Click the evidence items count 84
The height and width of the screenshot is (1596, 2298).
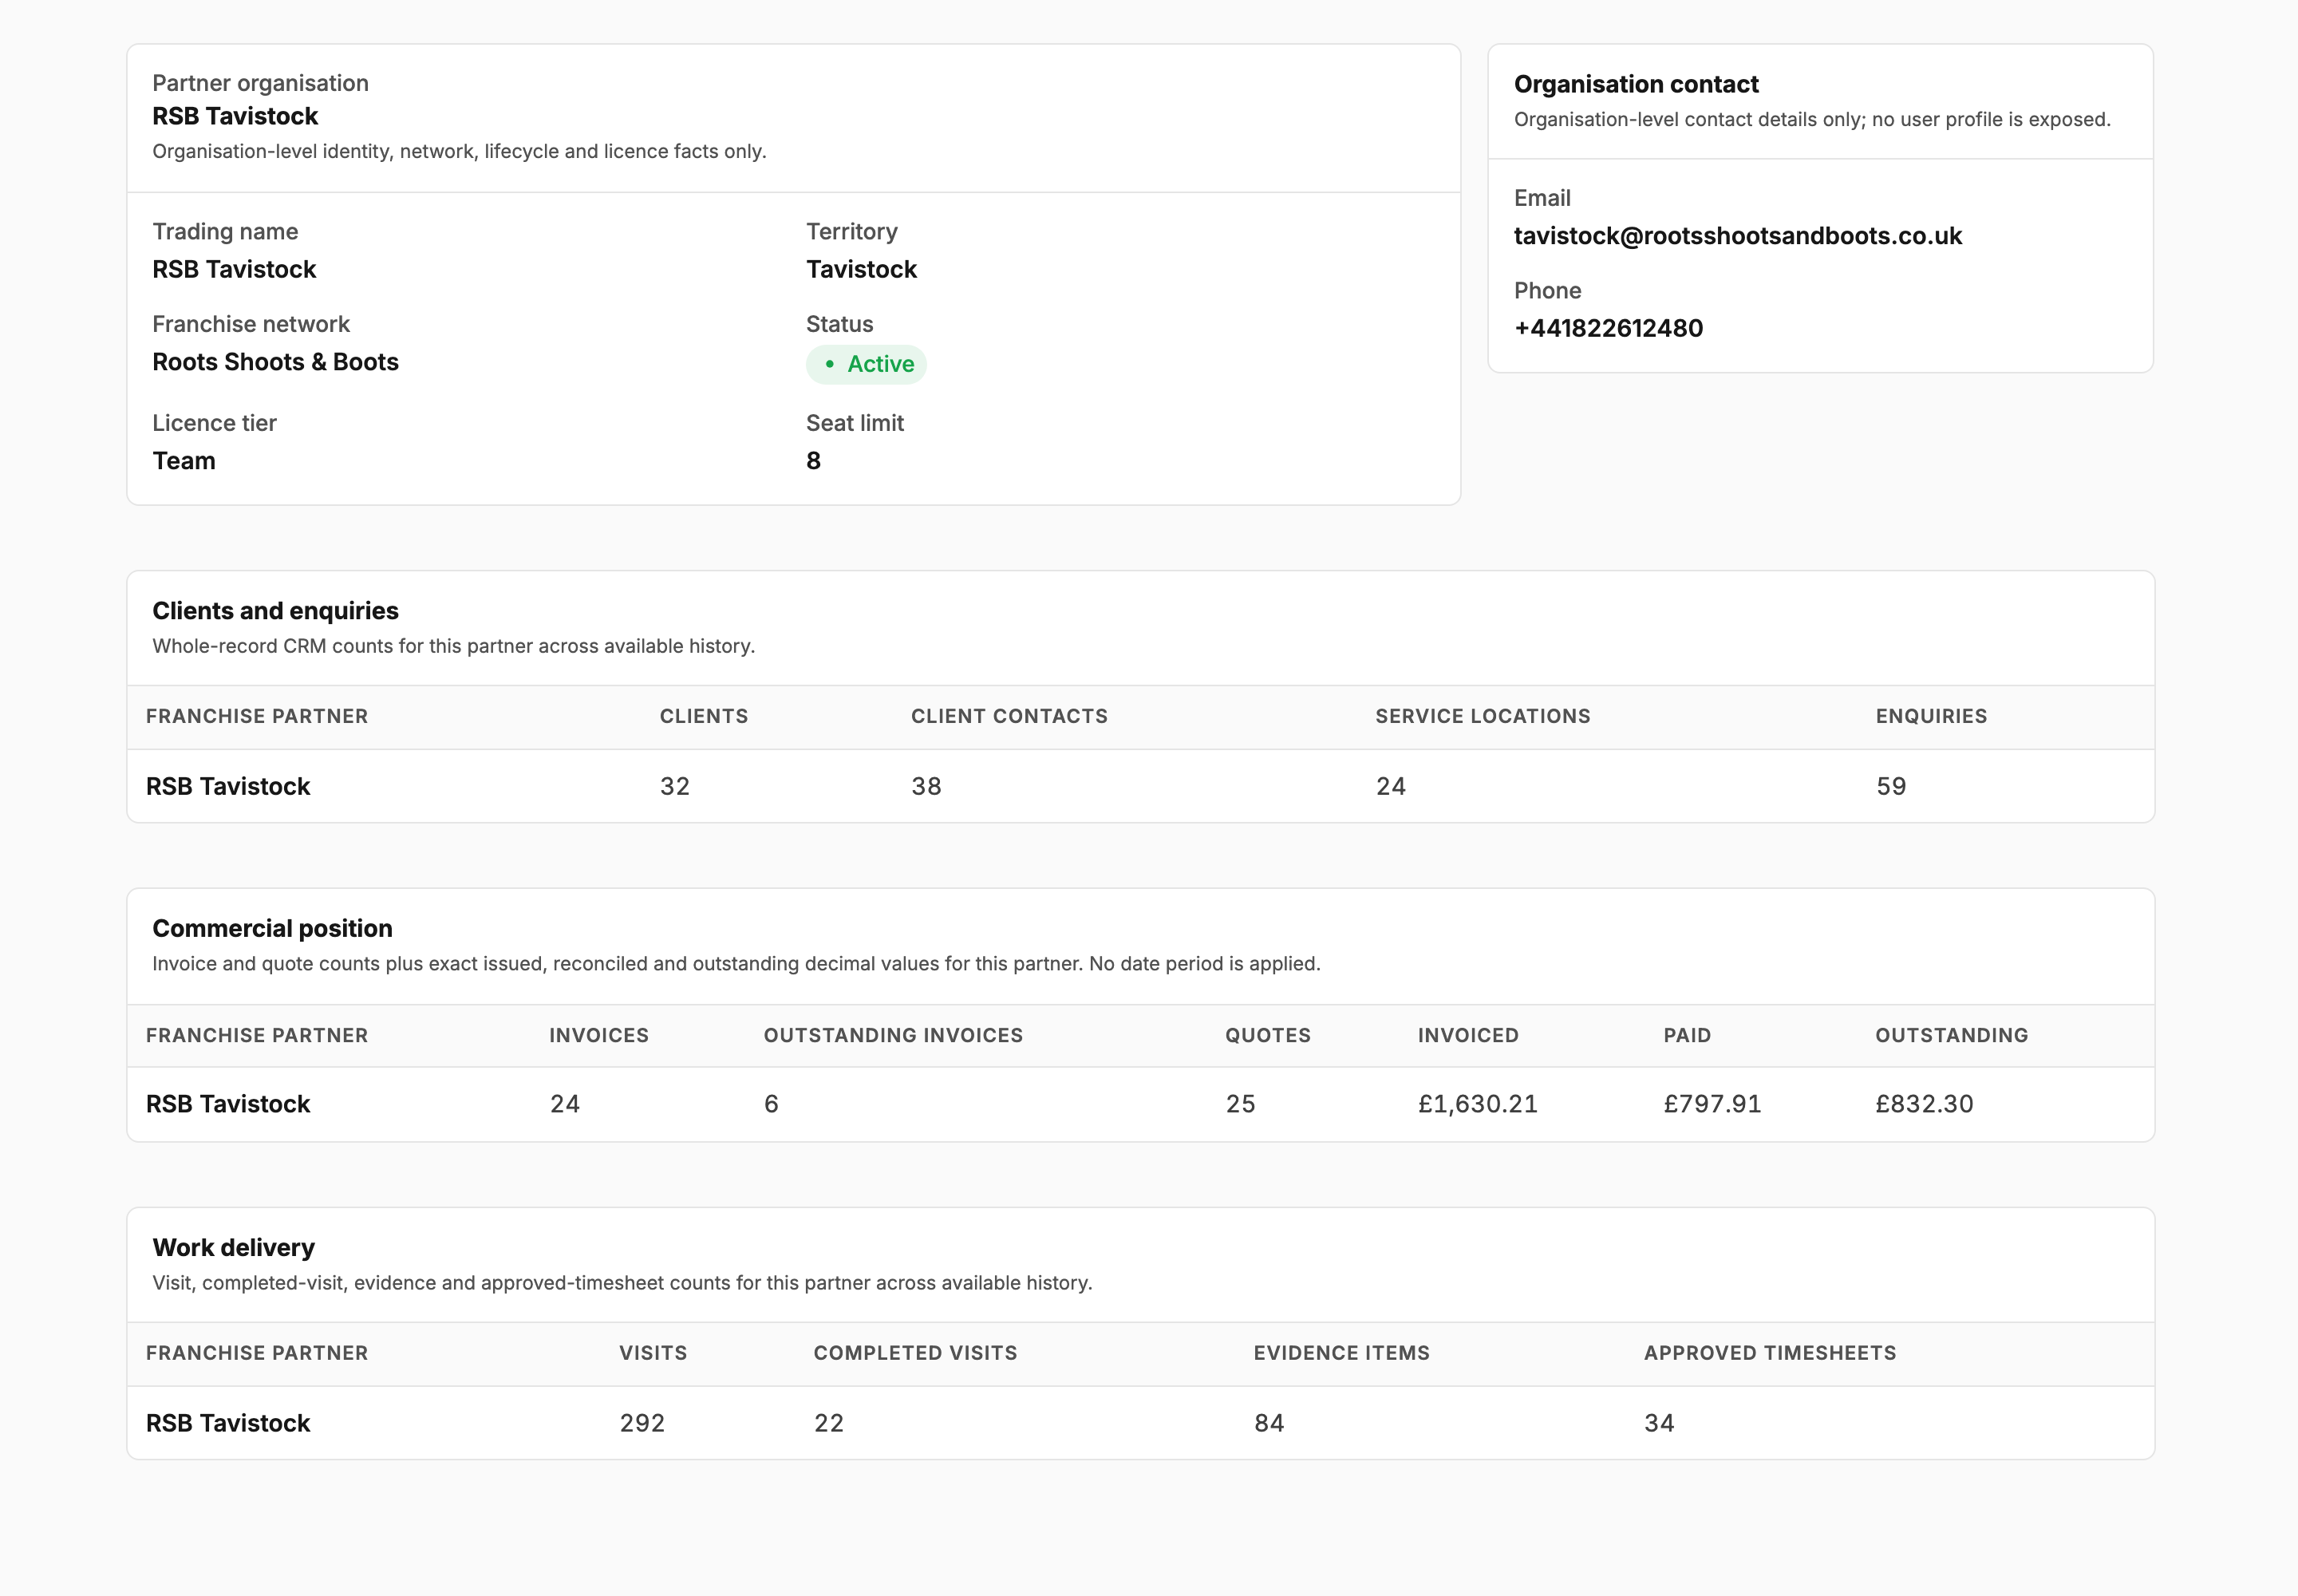[x=1269, y=1423]
